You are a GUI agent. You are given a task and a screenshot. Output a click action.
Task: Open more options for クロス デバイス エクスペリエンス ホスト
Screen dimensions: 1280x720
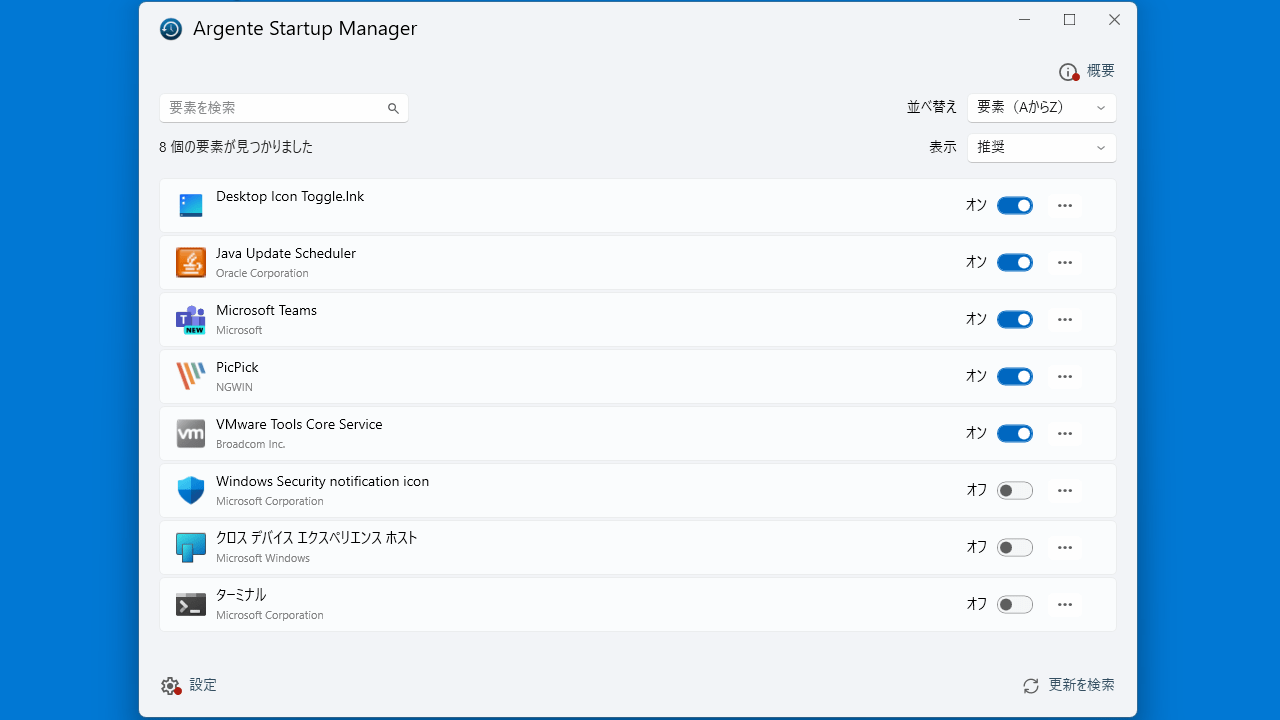coord(1065,547)
